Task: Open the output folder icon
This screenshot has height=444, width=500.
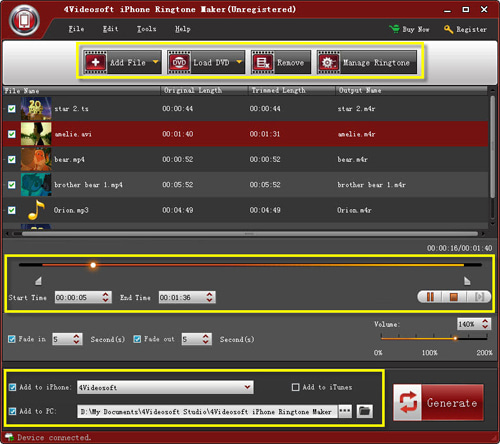Action: 364,411
